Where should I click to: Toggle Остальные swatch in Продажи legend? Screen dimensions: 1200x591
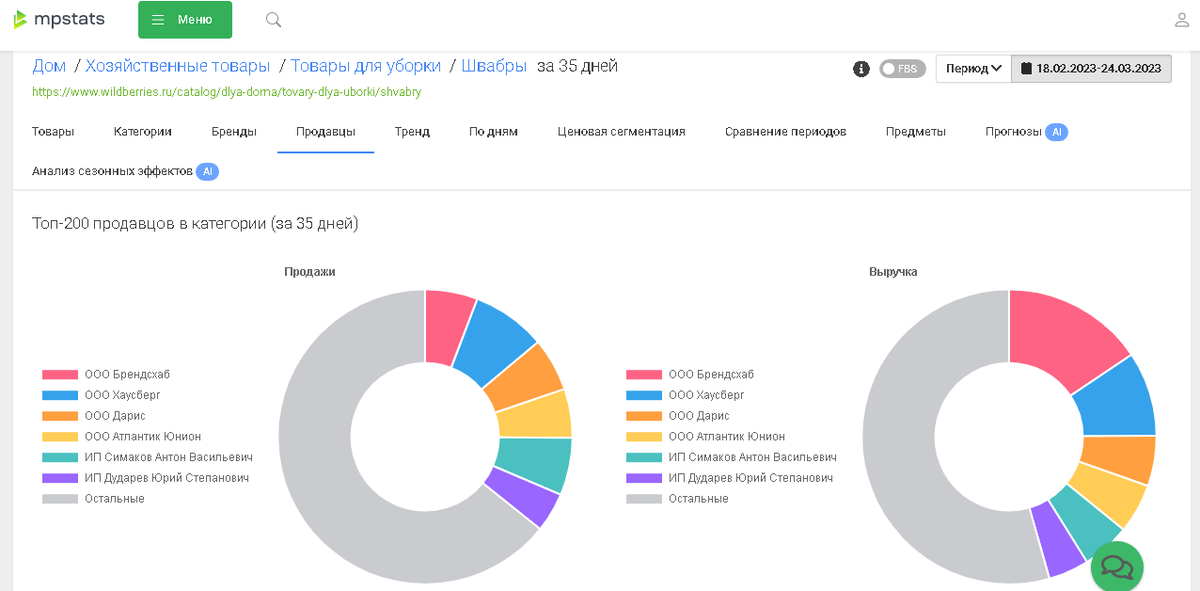60,498
